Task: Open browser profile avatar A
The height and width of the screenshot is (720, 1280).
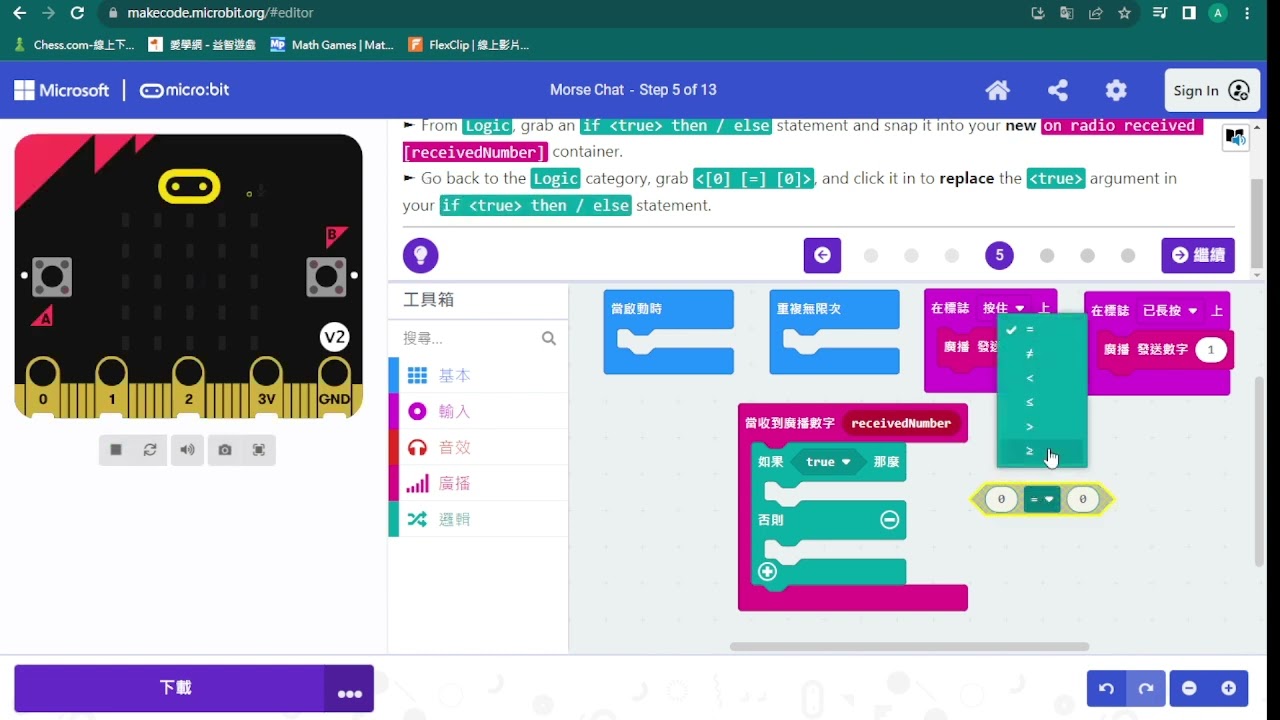Action: point(1217,13)
